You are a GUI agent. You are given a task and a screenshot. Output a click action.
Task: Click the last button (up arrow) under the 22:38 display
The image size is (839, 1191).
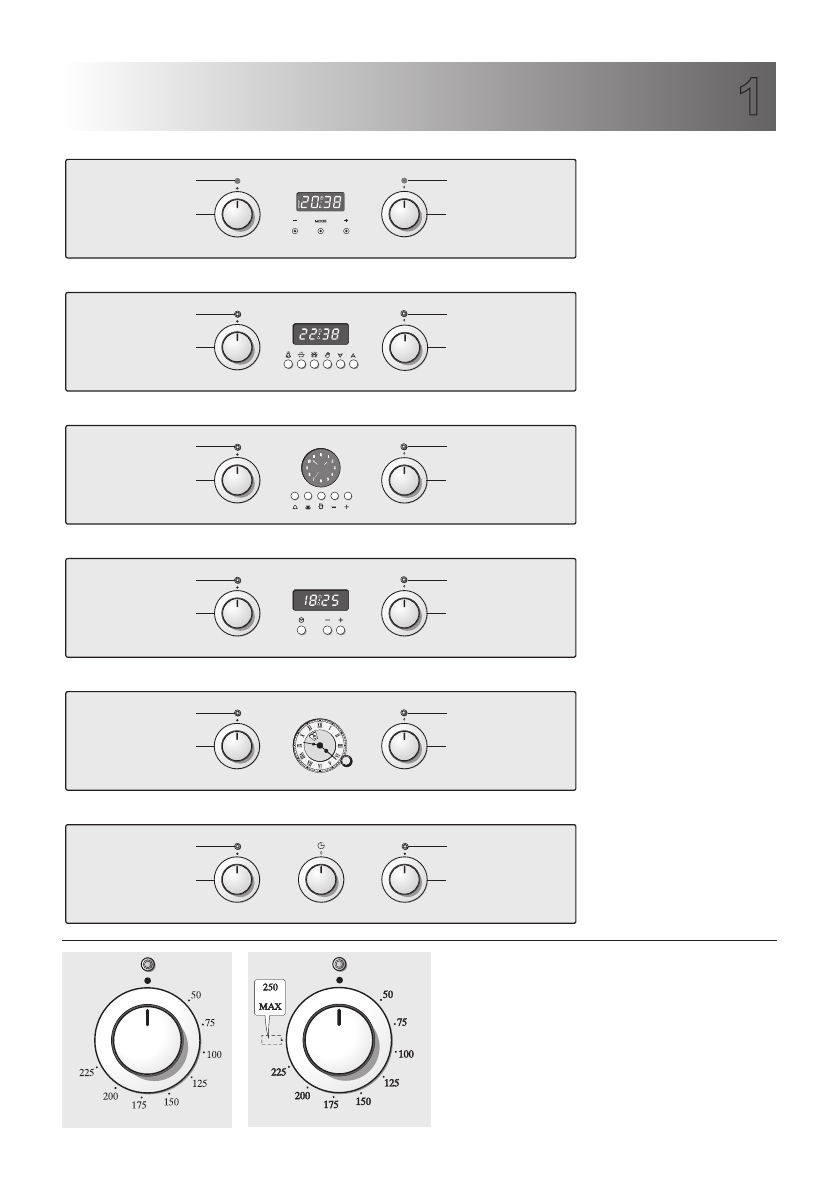[354, 365]
